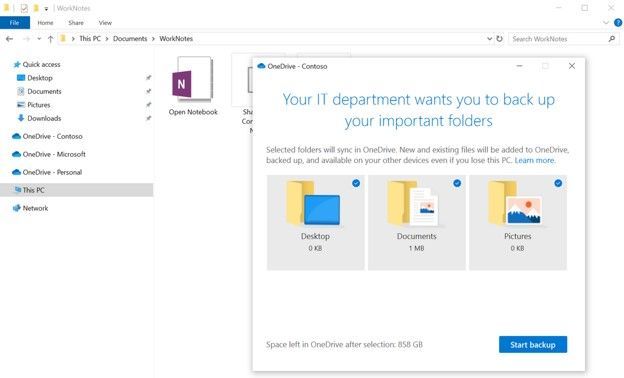Image resolution: width=624 pixels, height=378 pixels.
Task: Click the pin icon beside Documents
Action: [x=148, y=91]
